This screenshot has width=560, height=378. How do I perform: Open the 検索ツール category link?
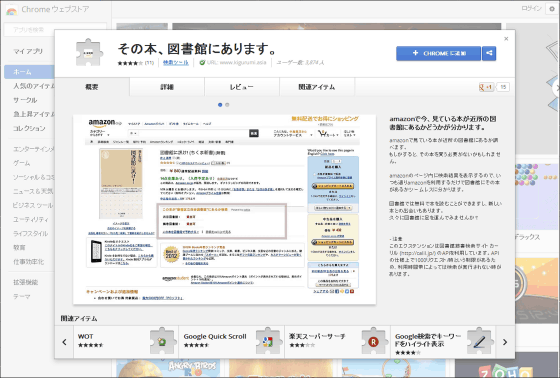pos(176,63)
